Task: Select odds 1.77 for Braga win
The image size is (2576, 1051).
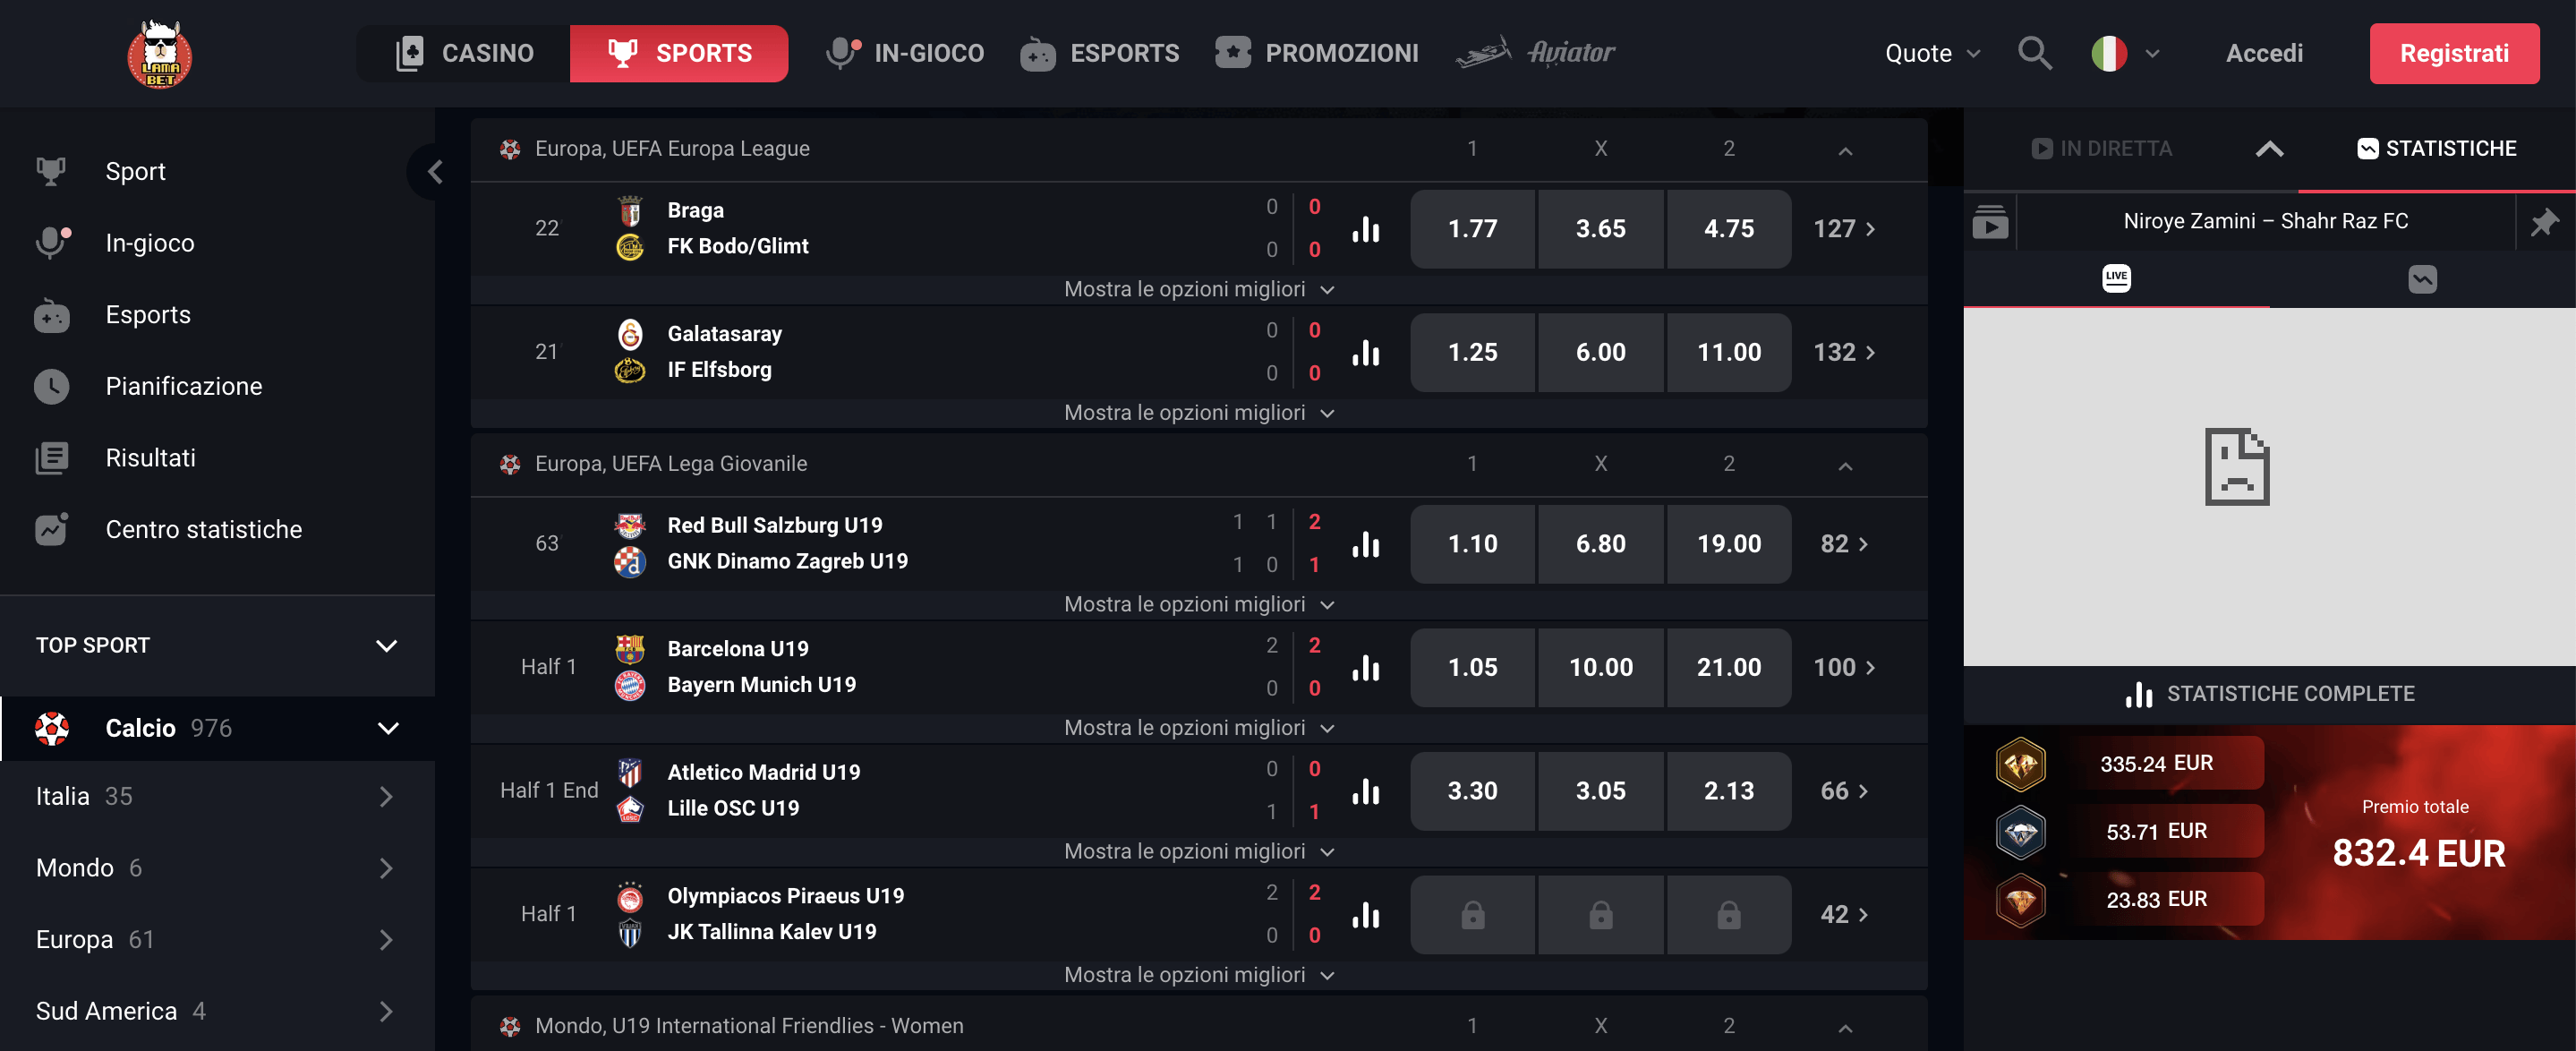Action: tap(1472, 228)
